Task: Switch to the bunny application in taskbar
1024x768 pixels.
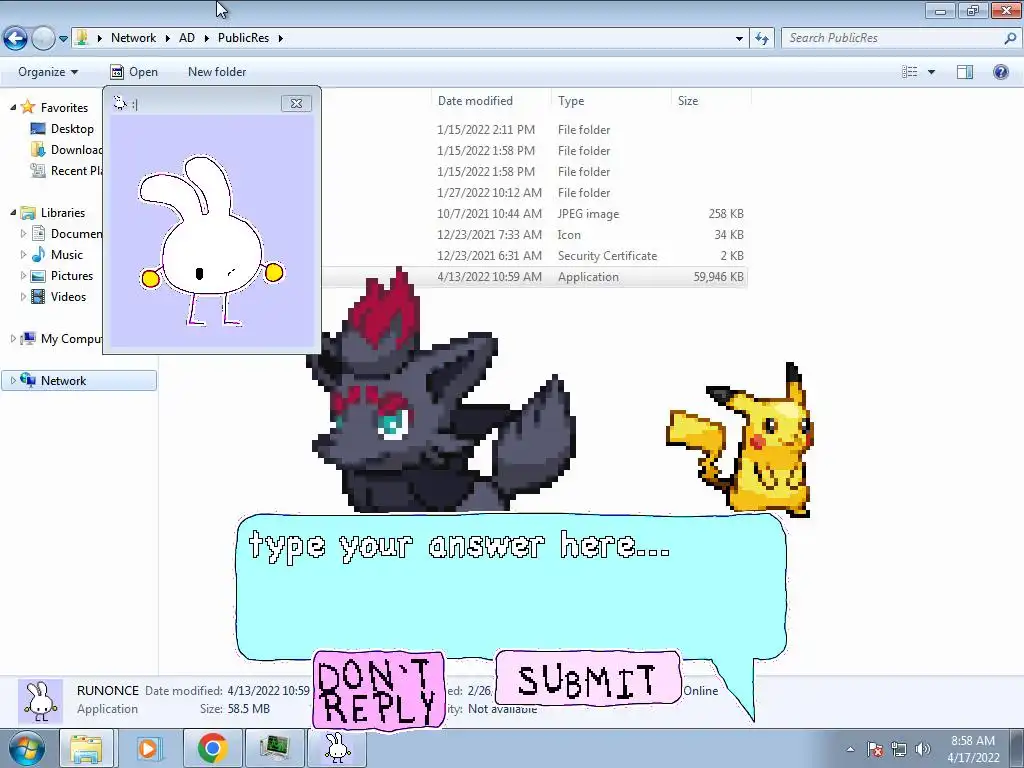Action: 337,748
